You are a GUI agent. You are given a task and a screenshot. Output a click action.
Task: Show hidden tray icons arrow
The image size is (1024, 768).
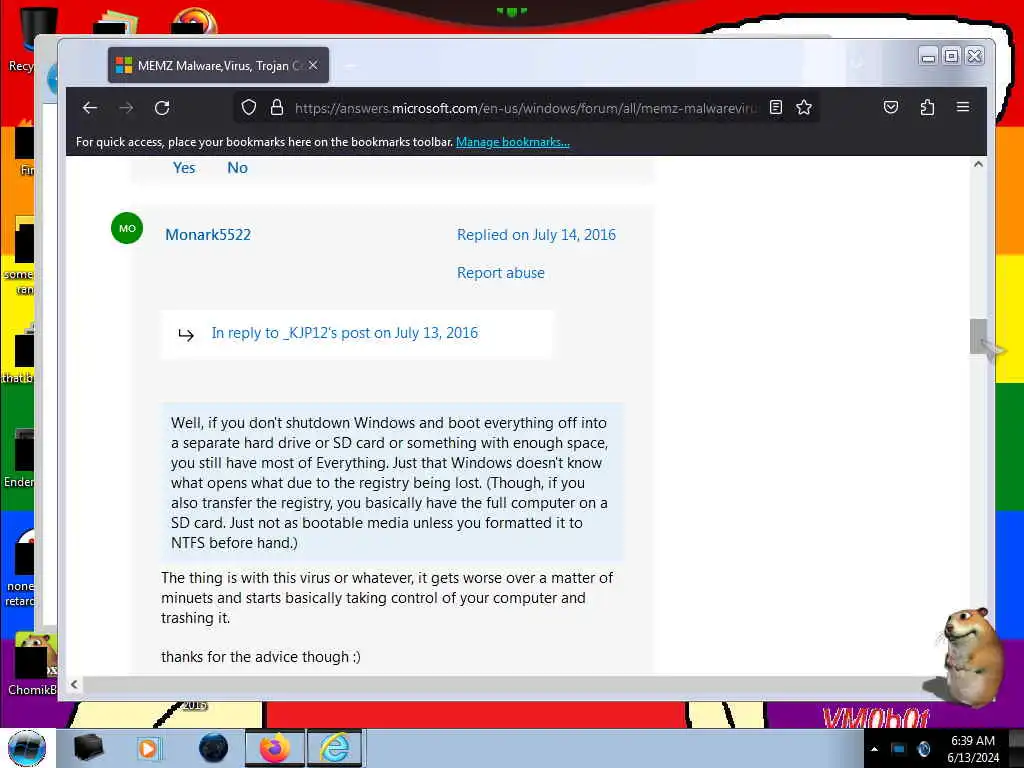[874, 749]
